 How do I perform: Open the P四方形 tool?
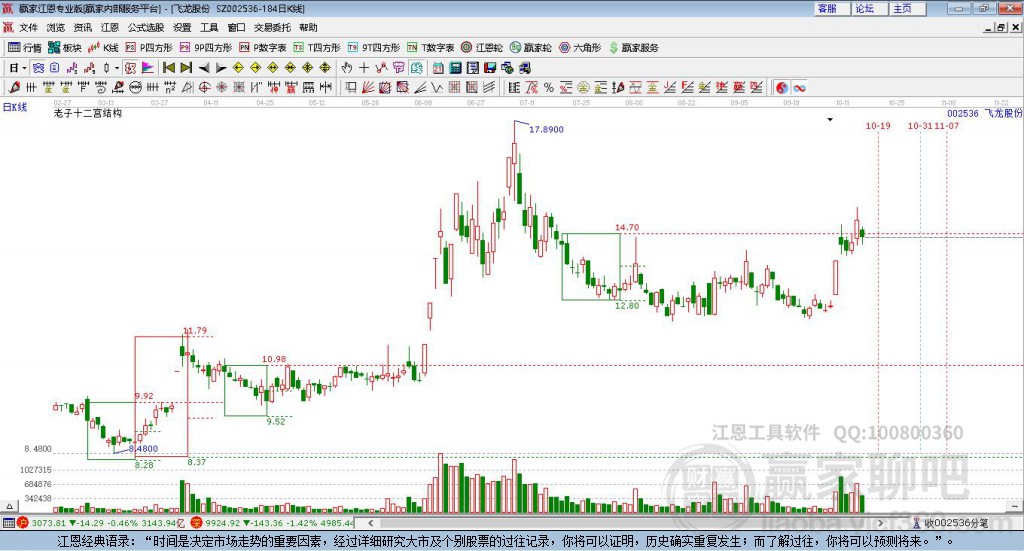click(x=149, y=48)
